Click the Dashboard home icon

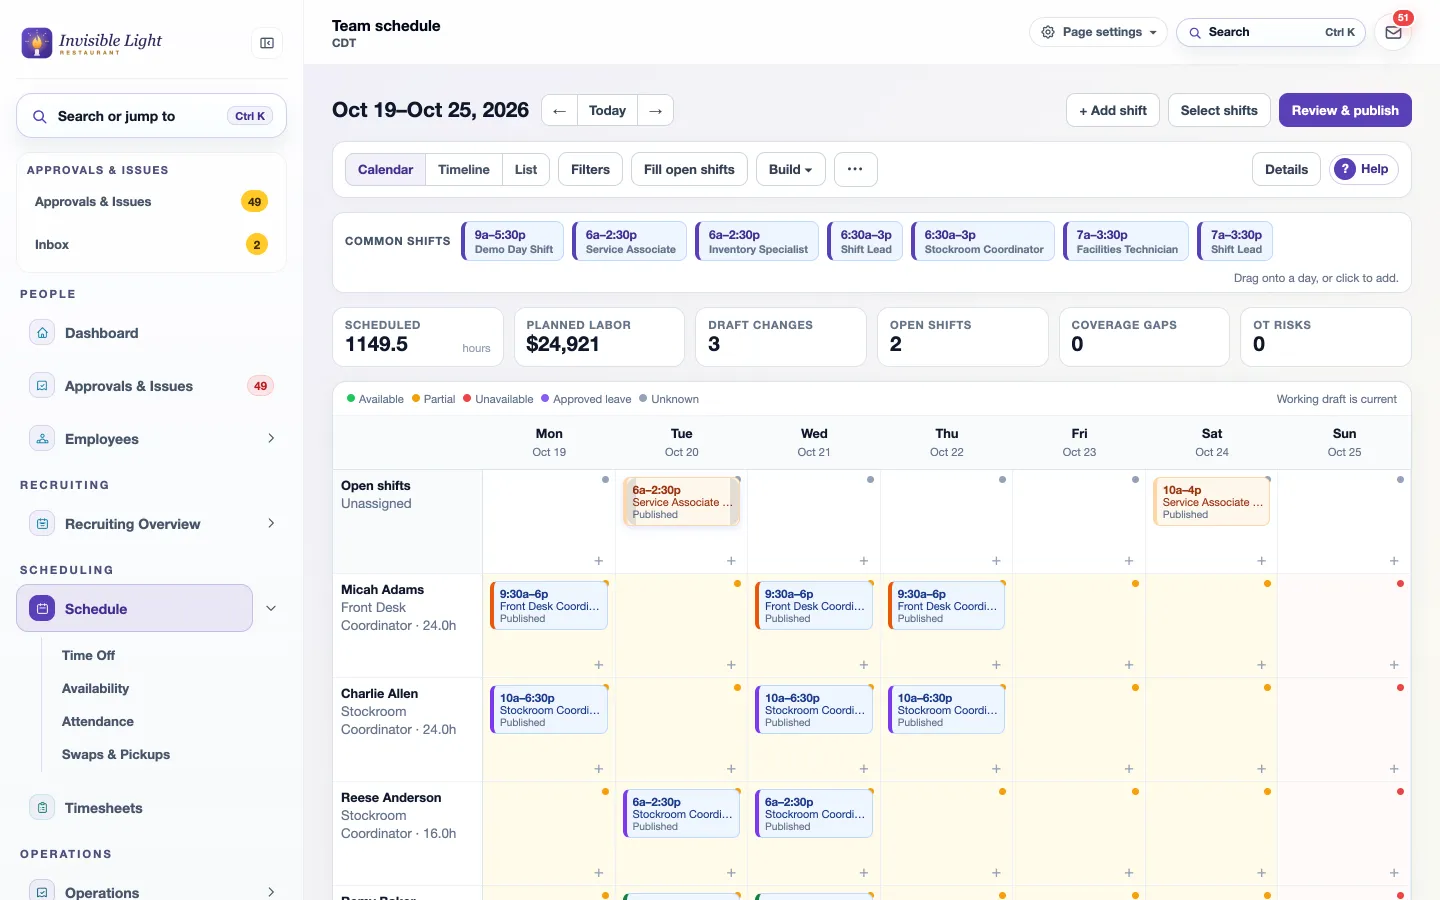pos(42,333)
